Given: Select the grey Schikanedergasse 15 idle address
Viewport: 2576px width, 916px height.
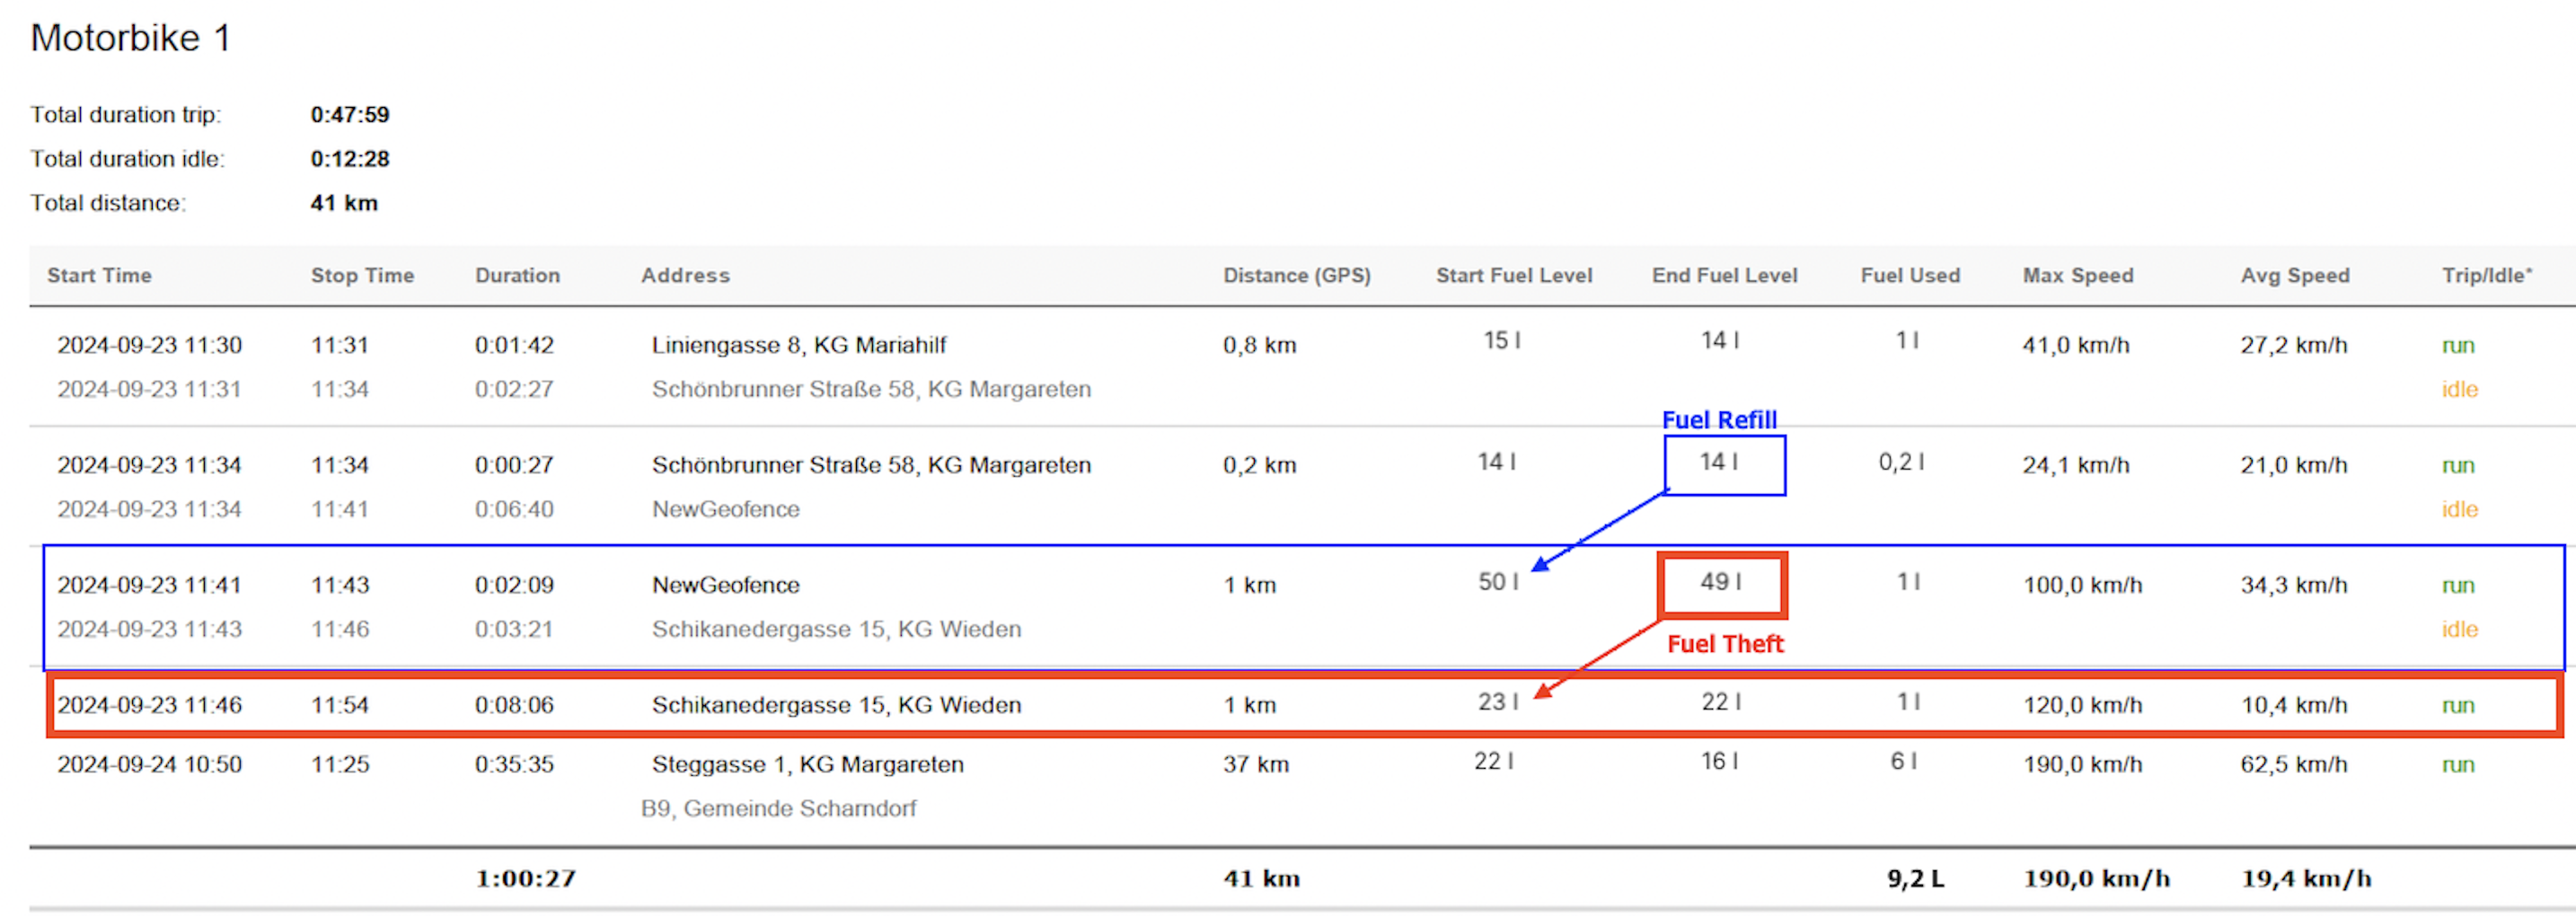Looking at the screenshot, I should tap(837, 629).
